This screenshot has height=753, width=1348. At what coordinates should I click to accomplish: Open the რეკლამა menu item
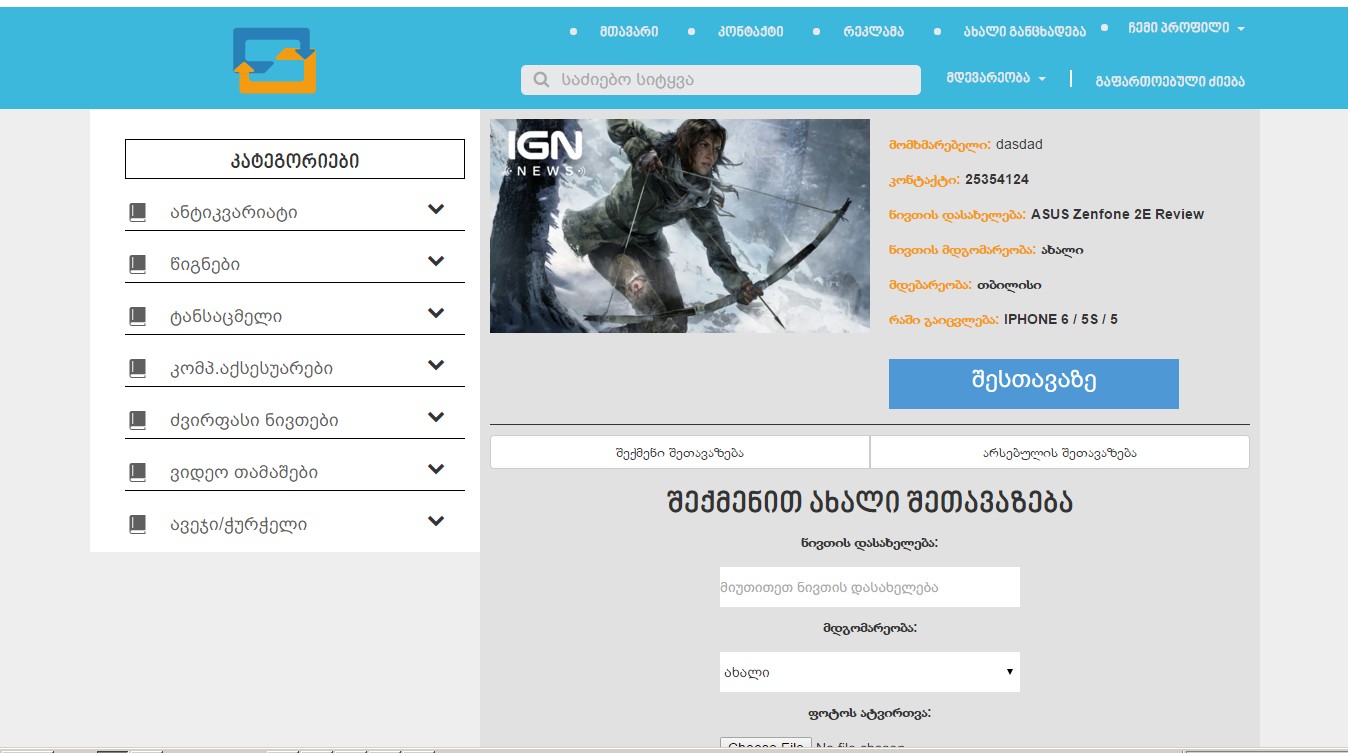[874, 31]
